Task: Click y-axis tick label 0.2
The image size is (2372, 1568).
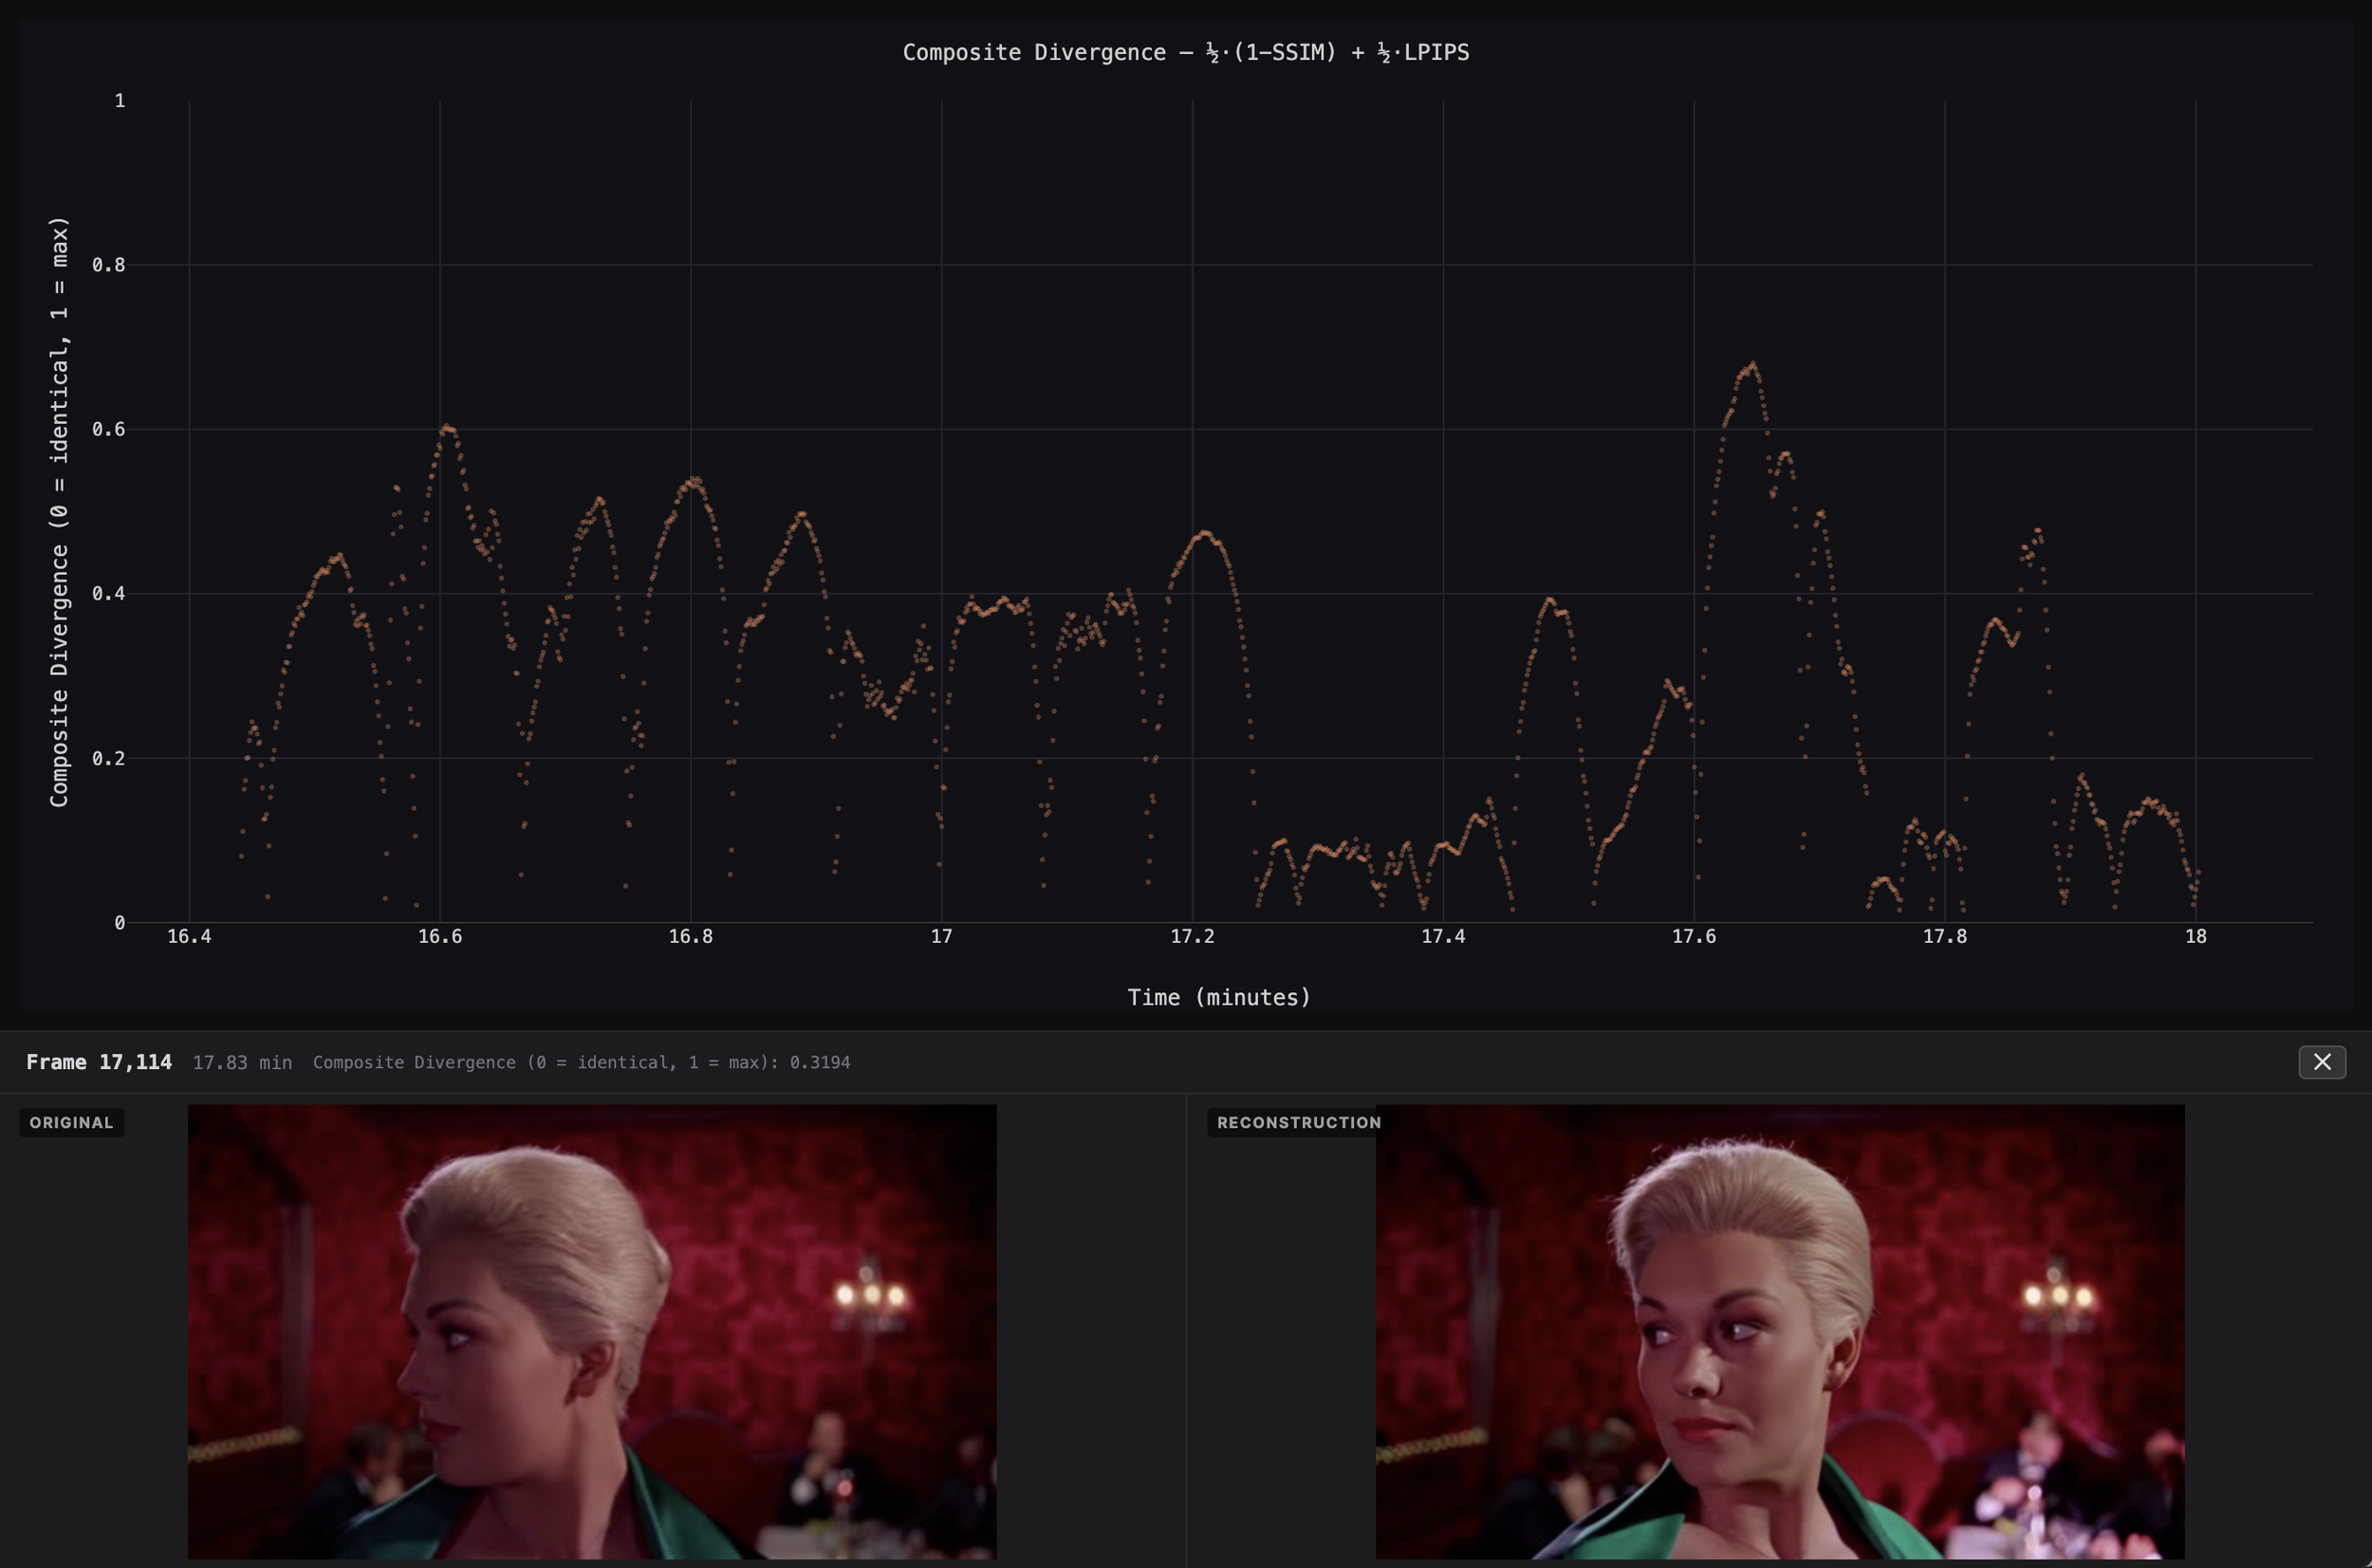Action: (109, 758)
